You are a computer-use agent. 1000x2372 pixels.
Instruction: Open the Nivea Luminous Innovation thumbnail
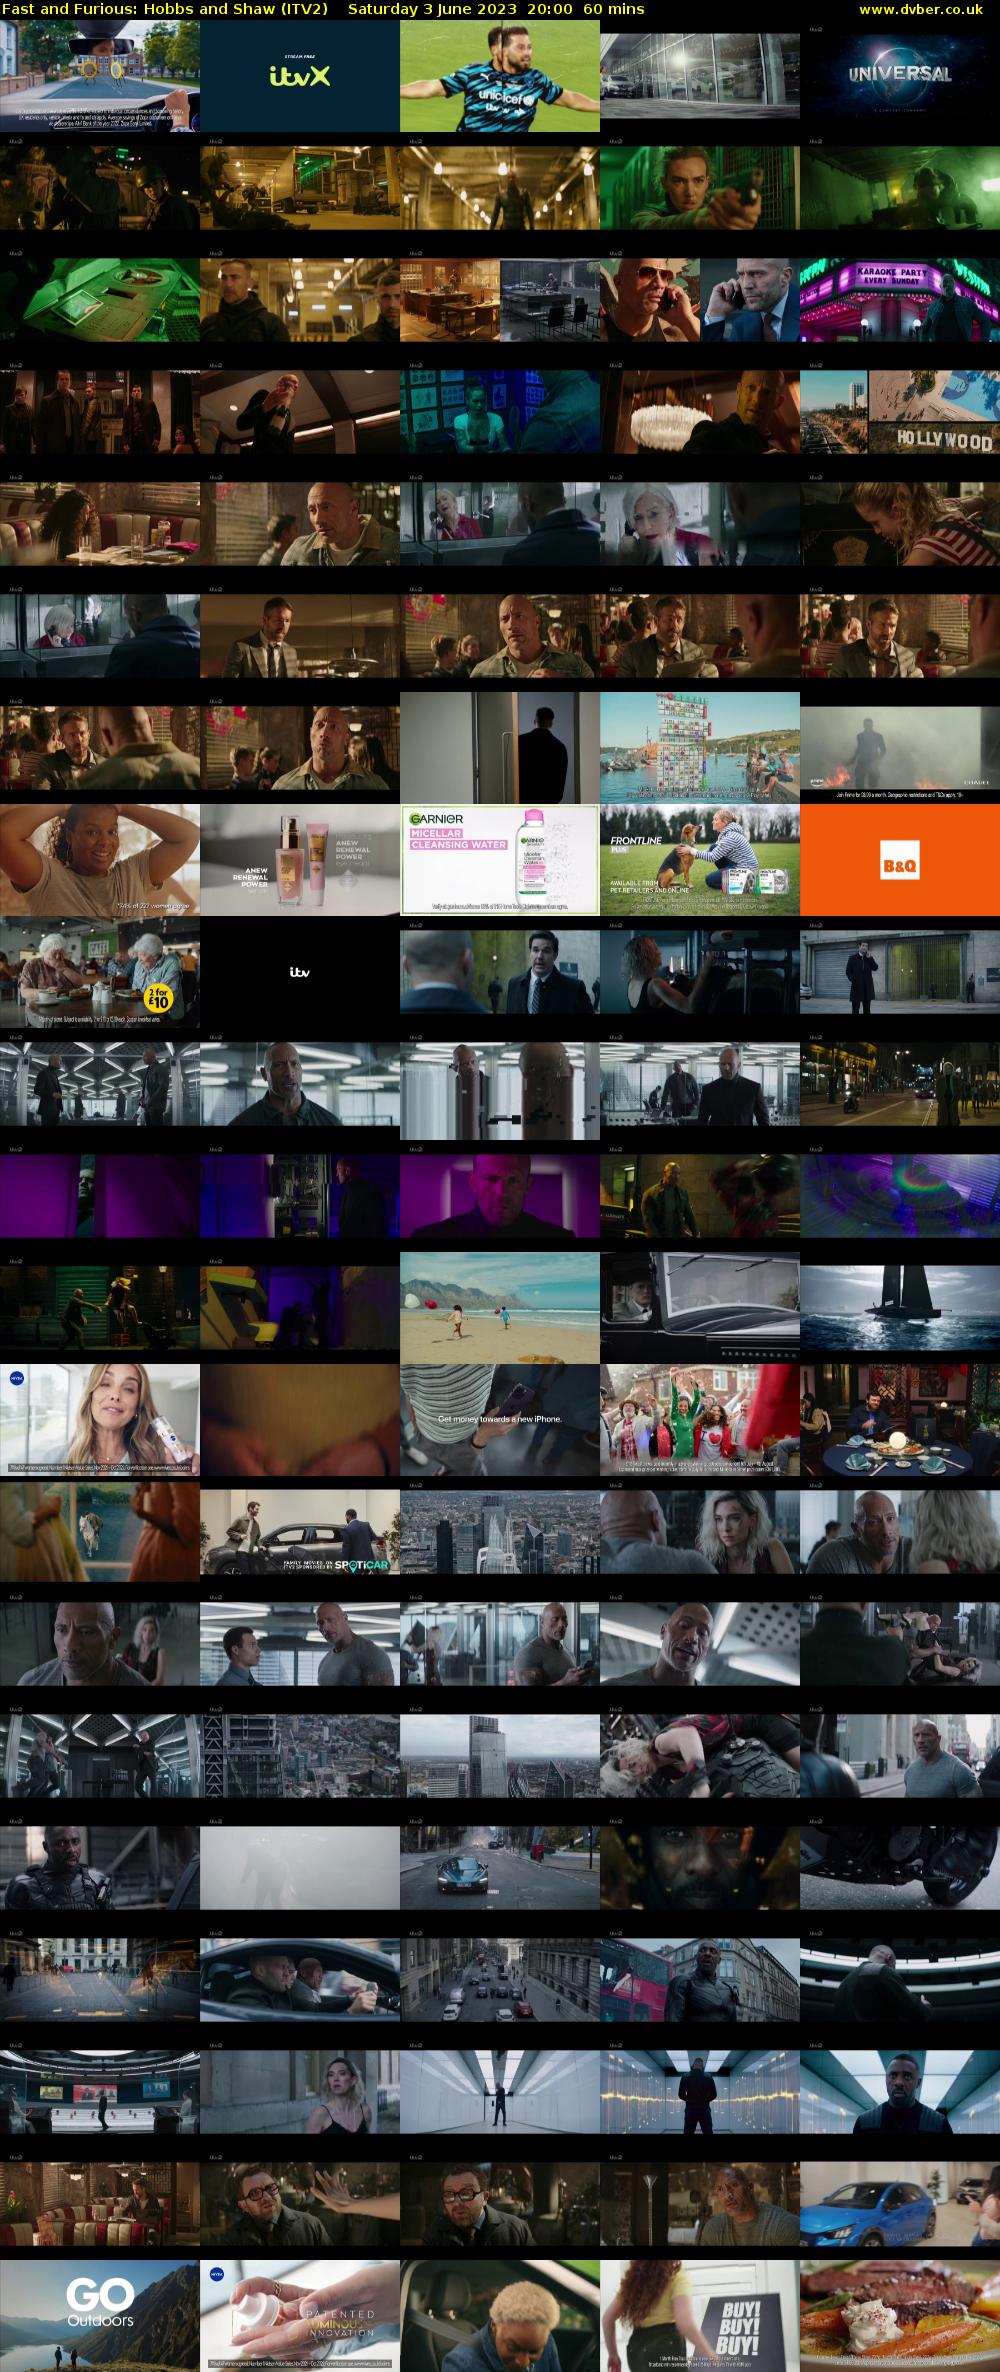click(x=300, y=2316)
